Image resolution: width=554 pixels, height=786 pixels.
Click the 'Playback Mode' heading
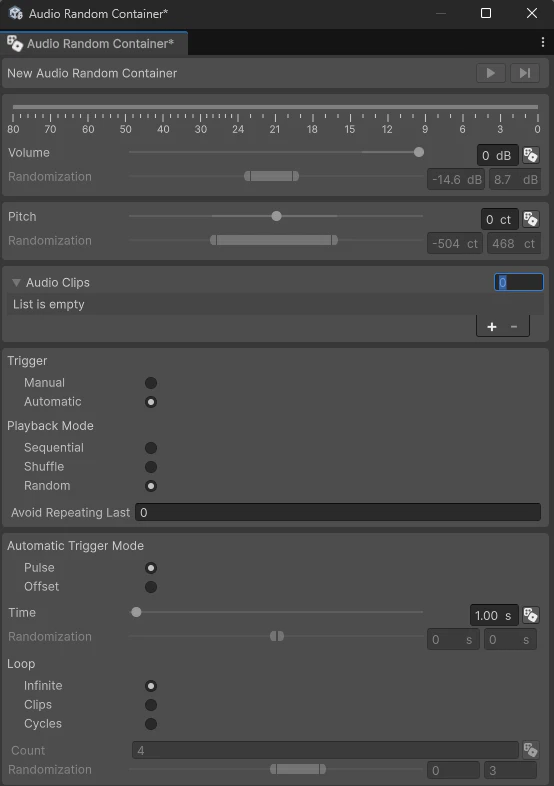(x=50, y=426)
